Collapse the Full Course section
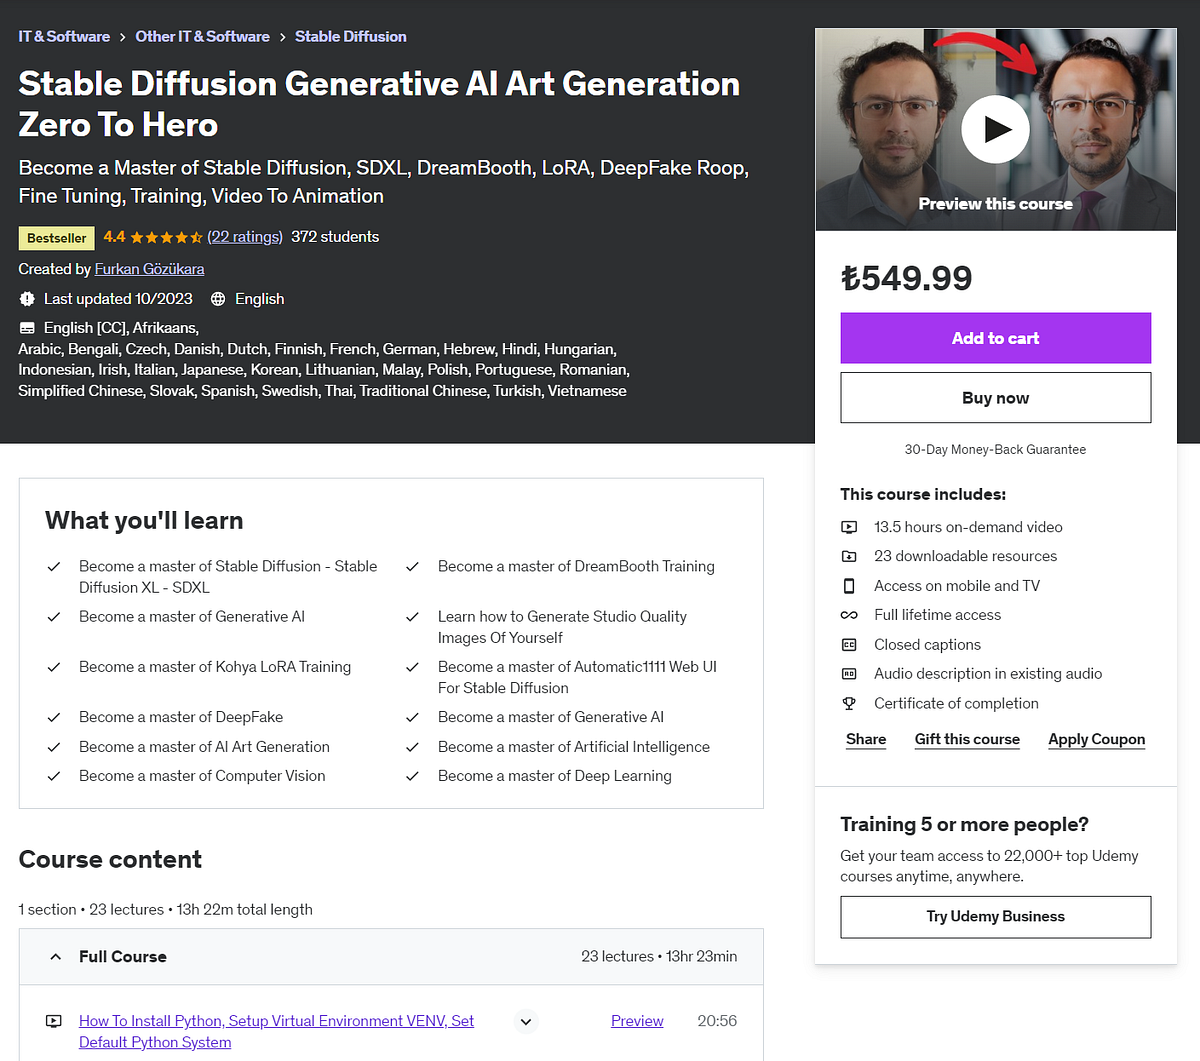The height and width of the screenshot is (1061, 1200). click(56, 956)
